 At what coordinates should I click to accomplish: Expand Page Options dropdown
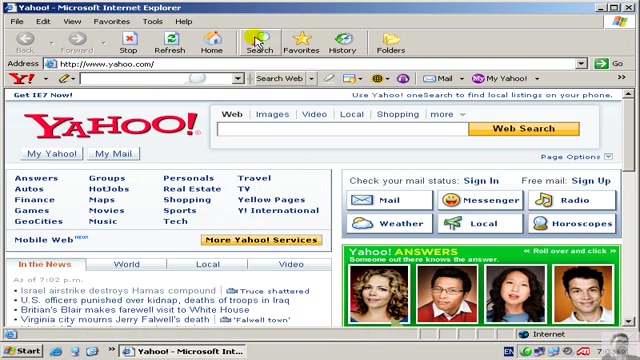(609, 157)
